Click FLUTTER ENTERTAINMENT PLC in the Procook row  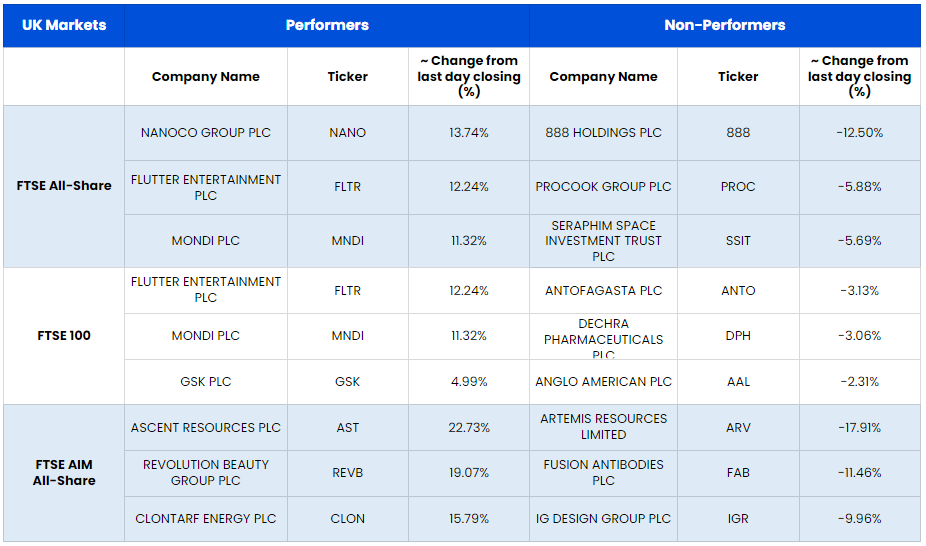click(206, 188)
